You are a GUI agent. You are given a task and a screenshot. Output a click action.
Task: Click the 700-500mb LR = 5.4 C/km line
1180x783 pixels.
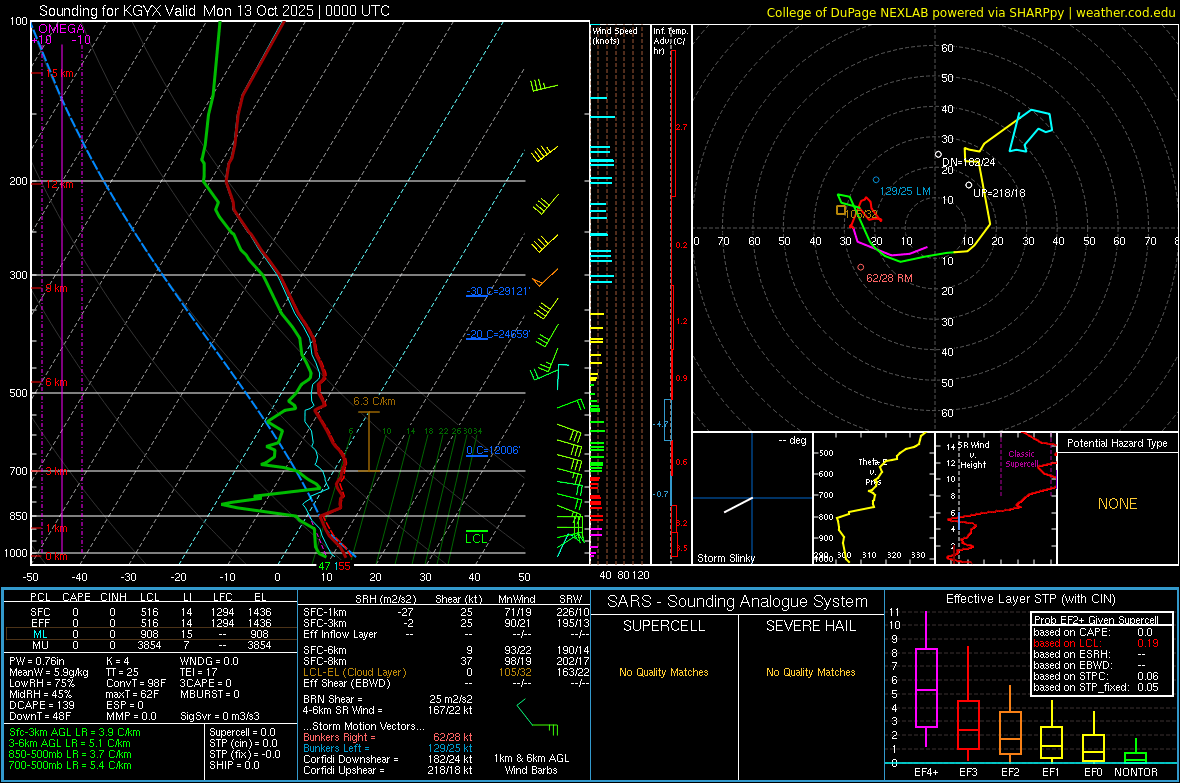(70, 766)
